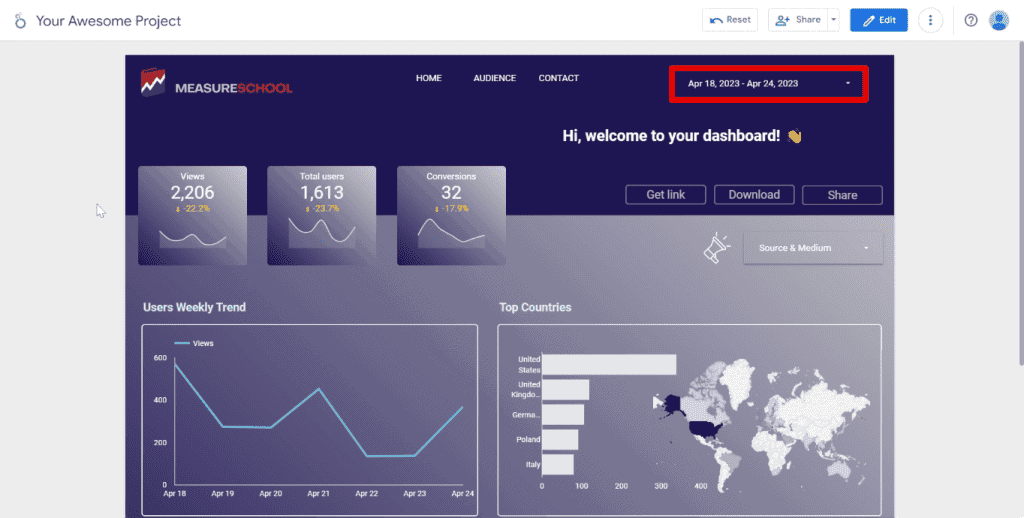Click the Your Awesome Project report title

(108, 21)
